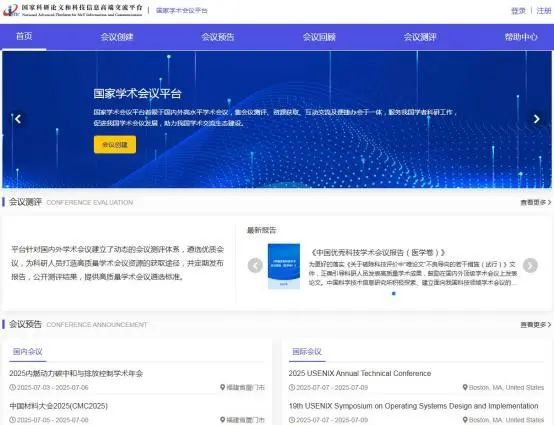Show previous report with gray left arrow
This screenshot has height=425, width=554.
[x=255, y=265]
